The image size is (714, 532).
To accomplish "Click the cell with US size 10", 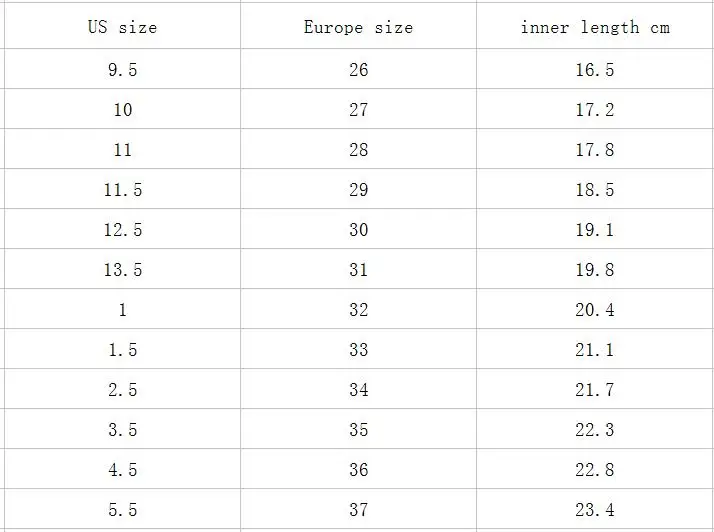I will pos(122,109).
